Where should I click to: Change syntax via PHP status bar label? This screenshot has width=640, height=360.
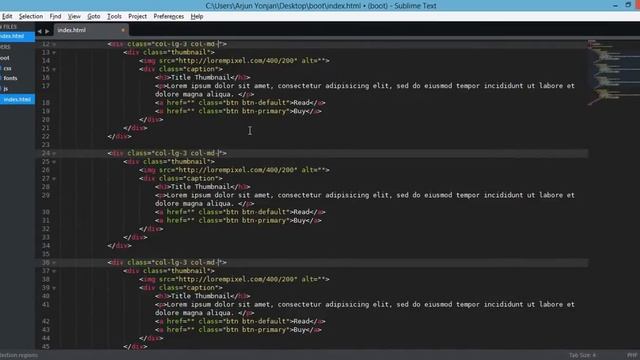[x=632, y=355]
